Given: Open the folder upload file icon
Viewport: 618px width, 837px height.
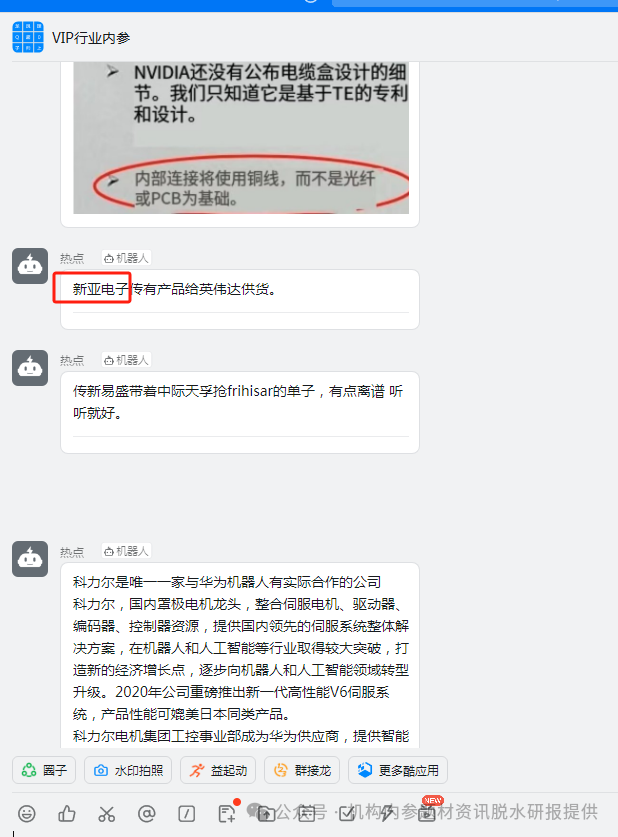Looking at the screenshot, I should [x=266, y=814].
